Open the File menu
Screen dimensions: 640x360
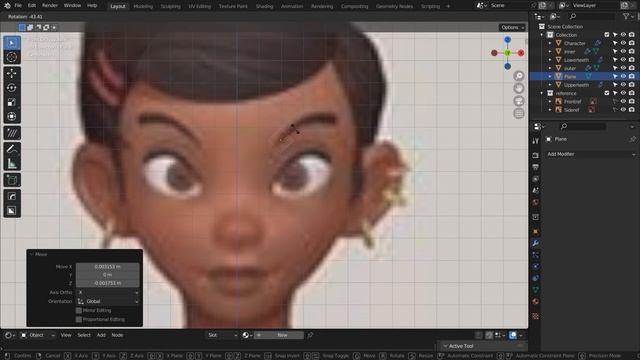[x=18, y=6]
